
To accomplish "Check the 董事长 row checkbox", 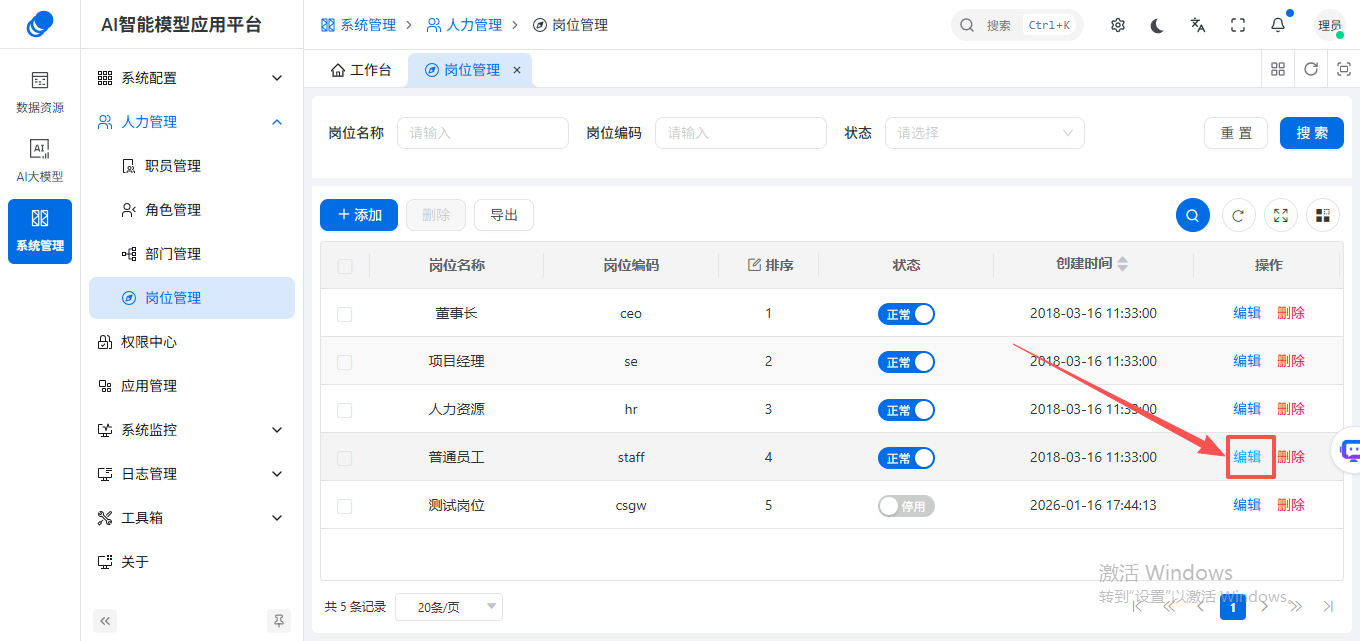I will pyautogui.click(x=345, y=314).
